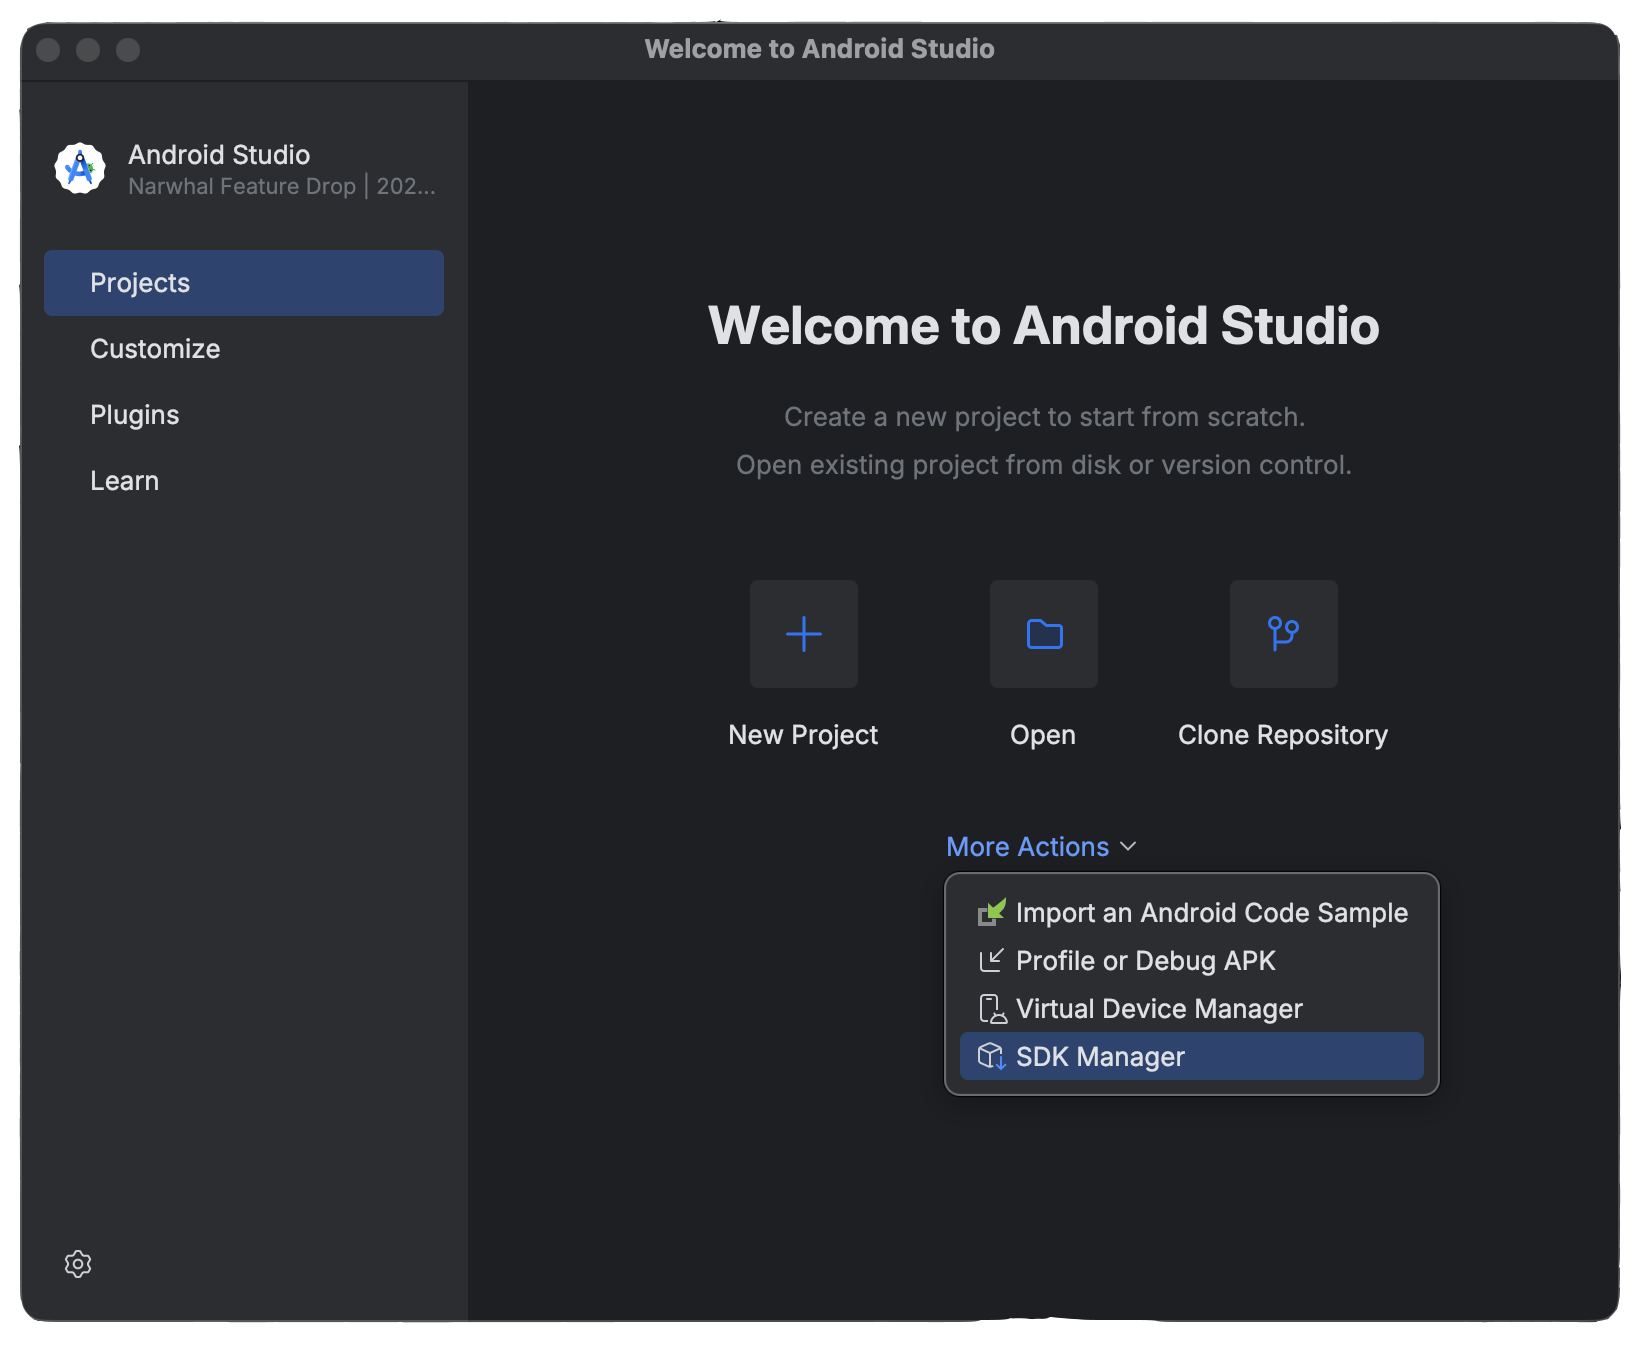Click the Welcome to Android Studio heading
This screenshot has width=1638, height=1348.
tap(1044, 326)
